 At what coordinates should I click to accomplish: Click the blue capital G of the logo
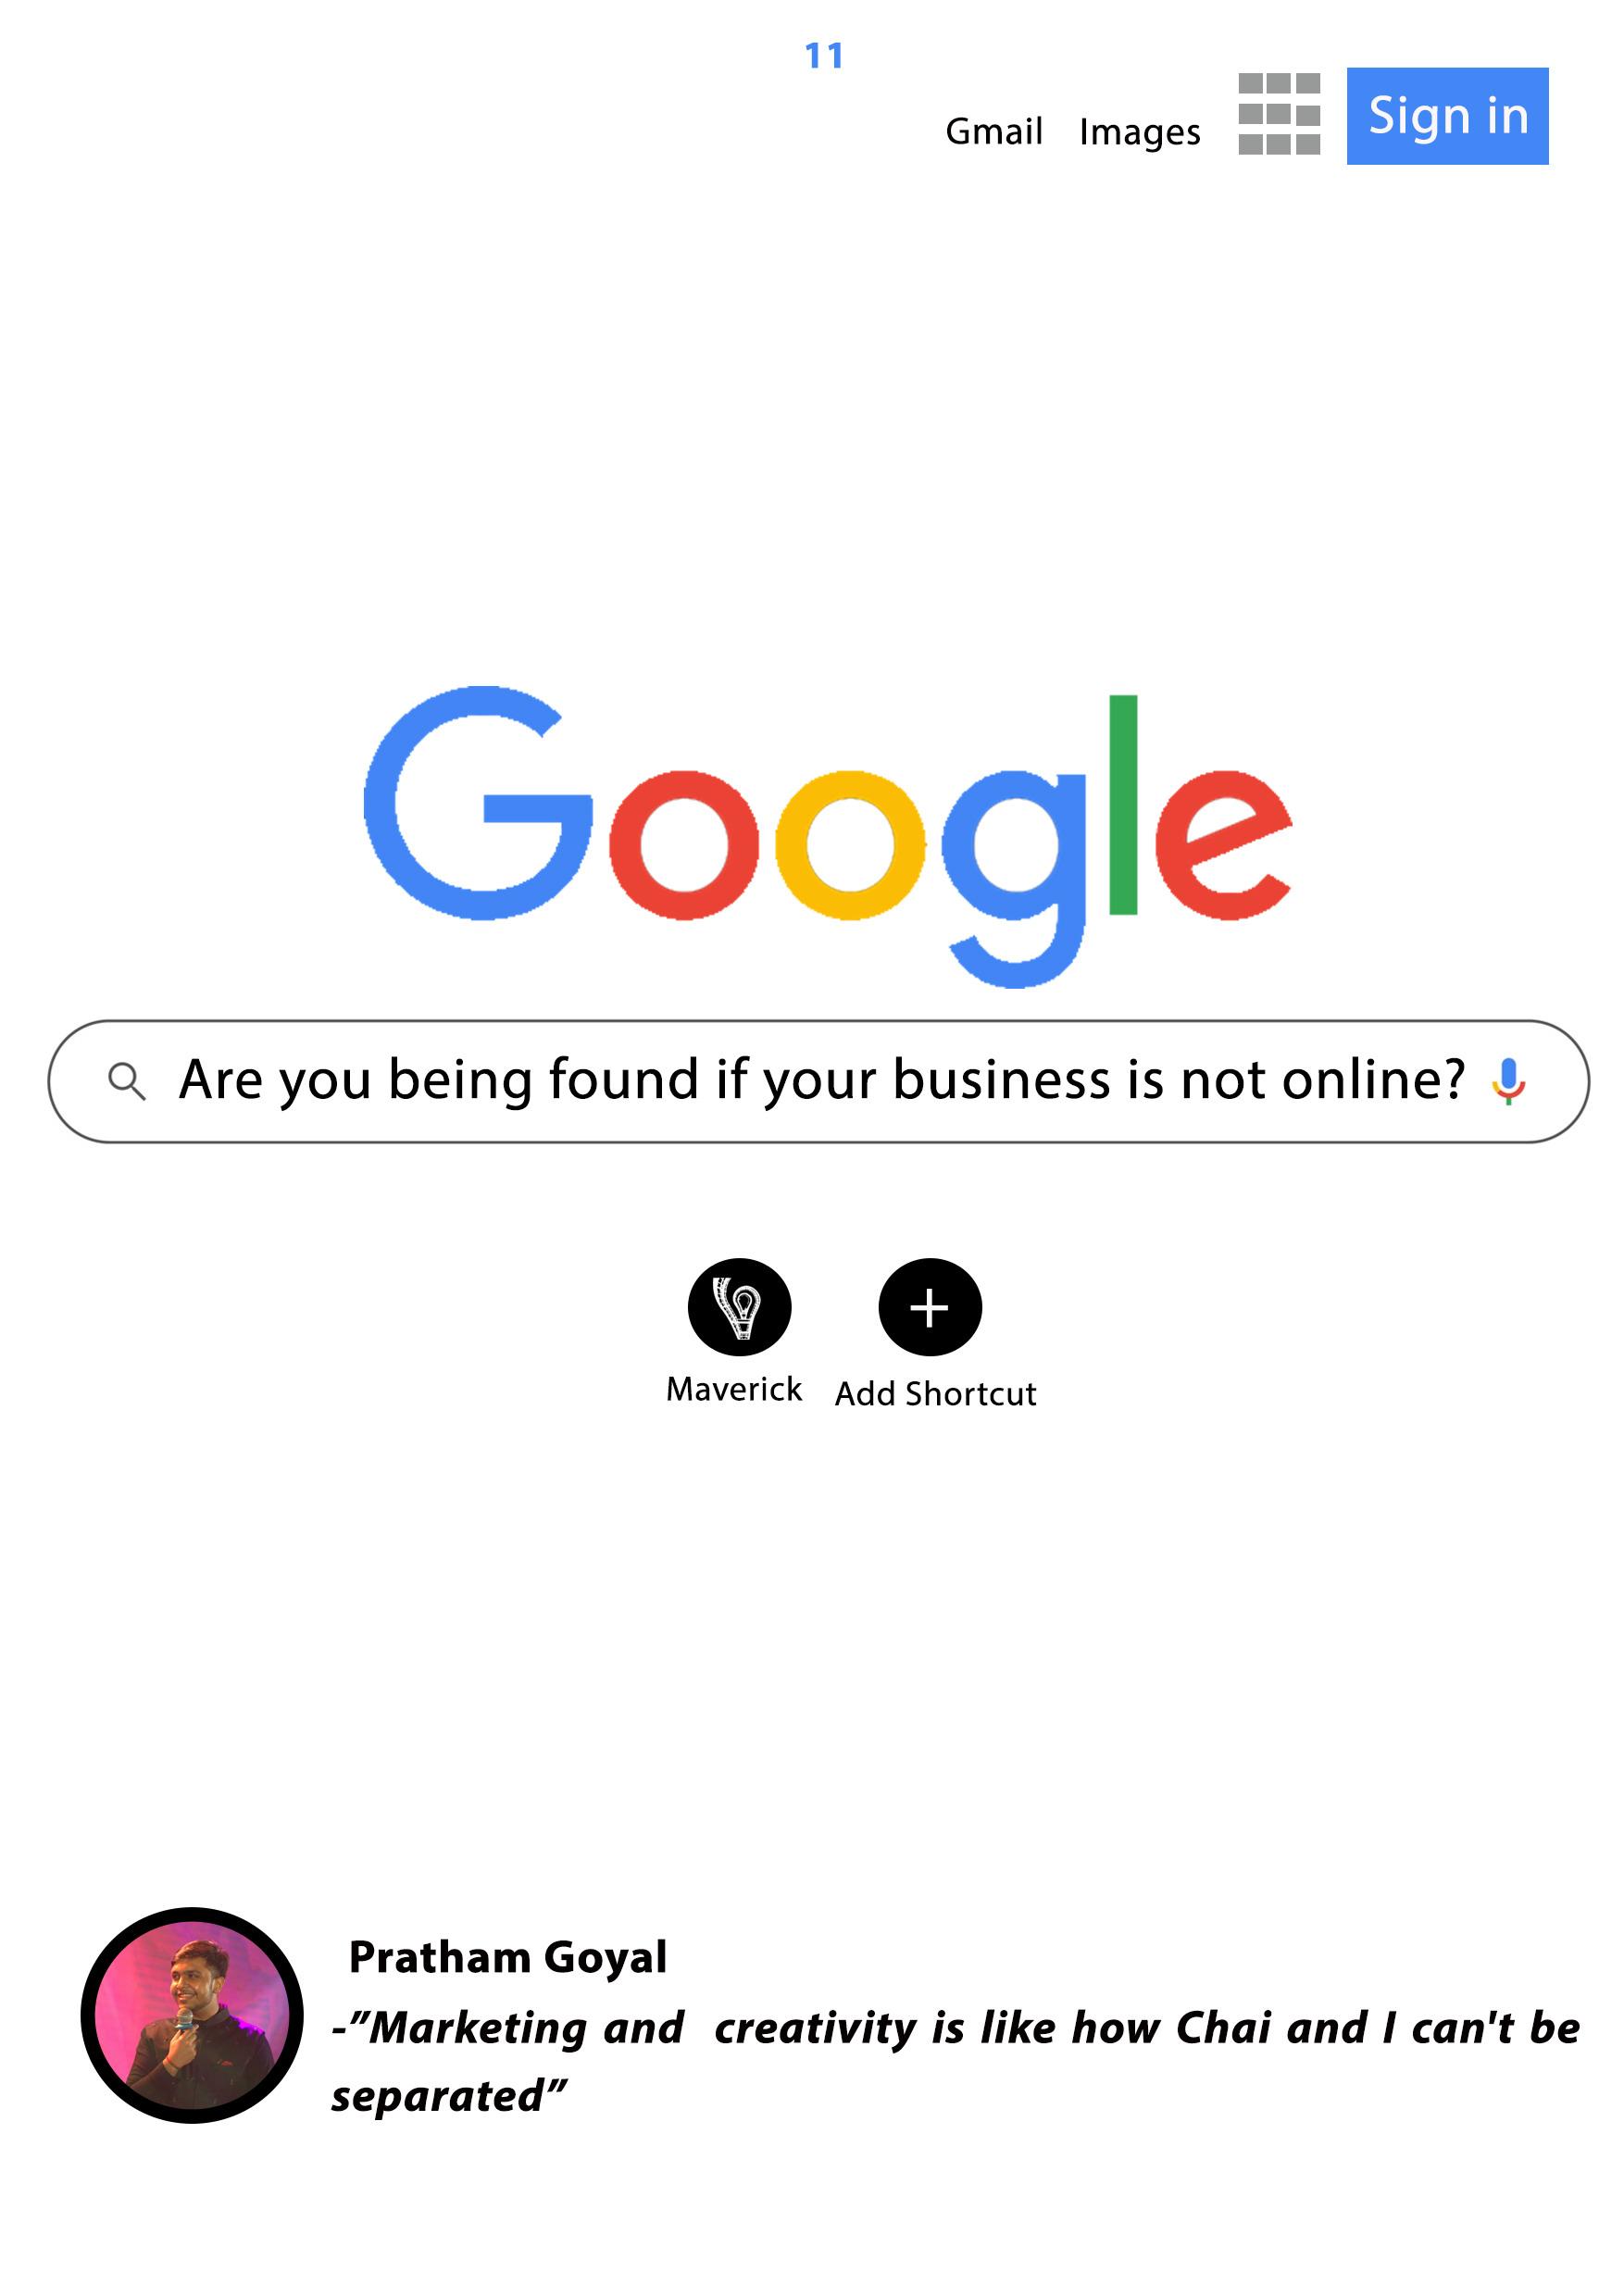(478, 803)
